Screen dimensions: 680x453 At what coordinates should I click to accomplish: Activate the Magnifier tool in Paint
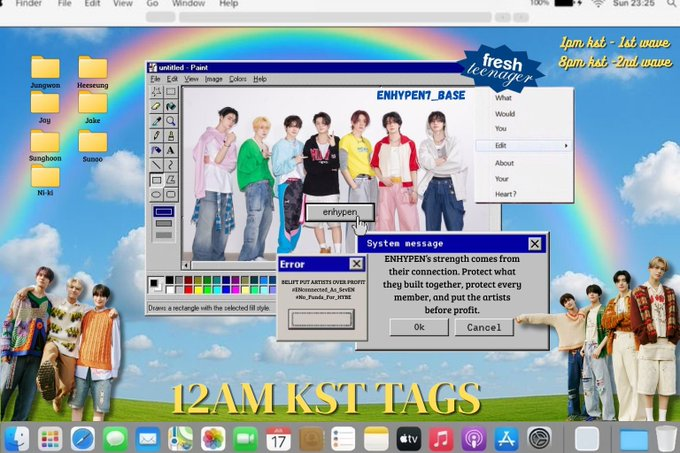pyautogui.click(x=171, y=121)
